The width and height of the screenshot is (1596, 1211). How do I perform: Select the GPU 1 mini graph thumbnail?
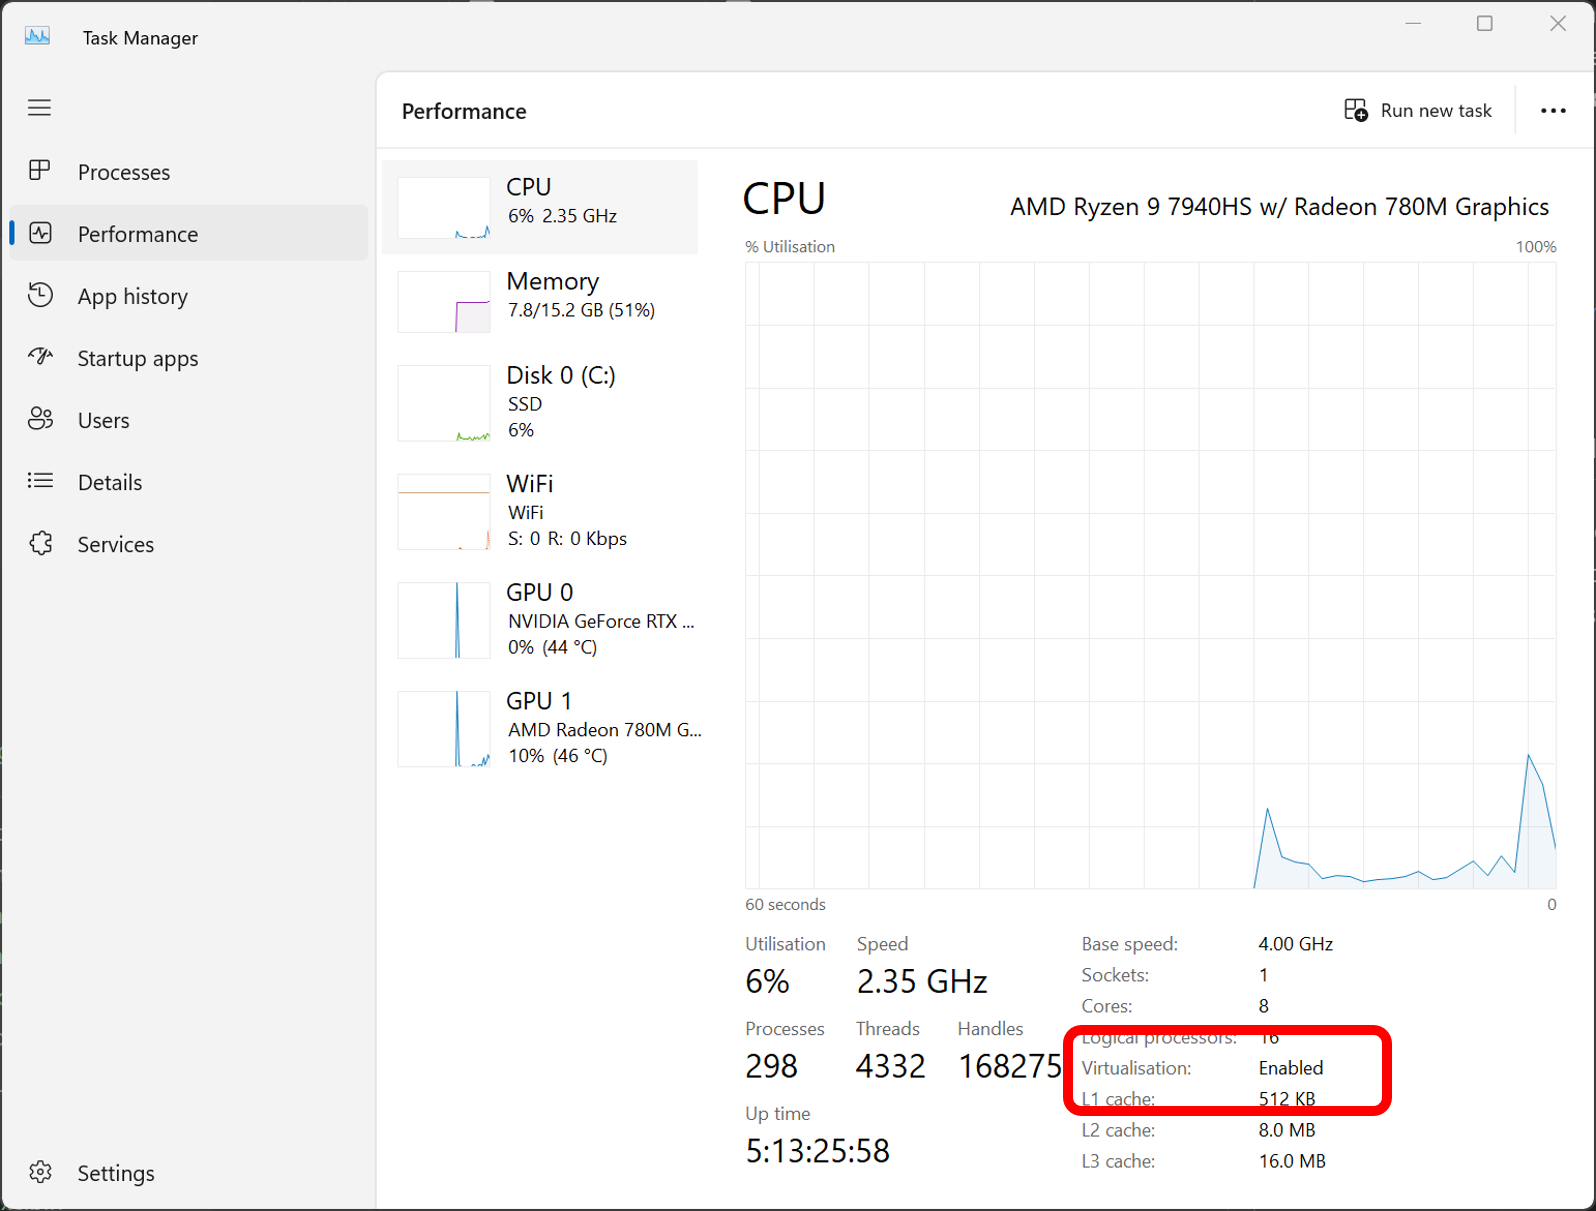pyautogui.click(x=444, y=729)
